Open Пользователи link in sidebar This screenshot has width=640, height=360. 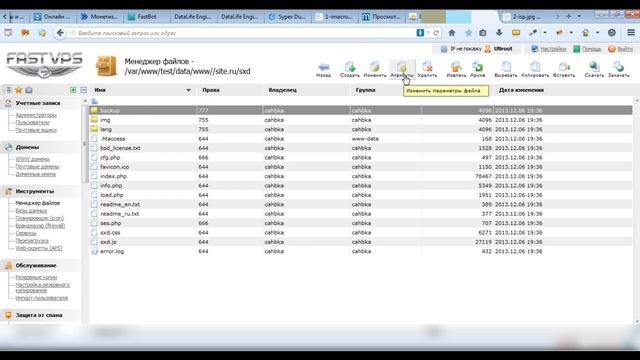coord(32,122)
